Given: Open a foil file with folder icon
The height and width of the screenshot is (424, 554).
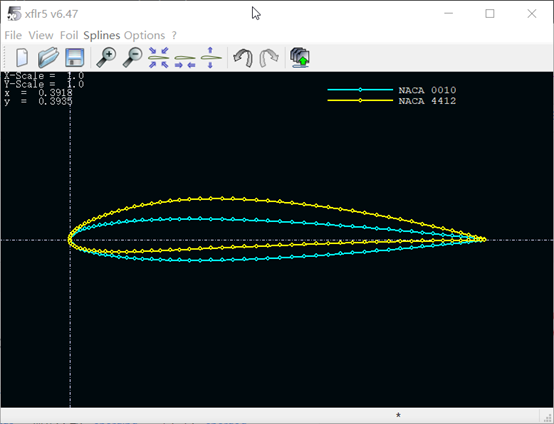Looking at the screenshot, I should click(48, 57).
